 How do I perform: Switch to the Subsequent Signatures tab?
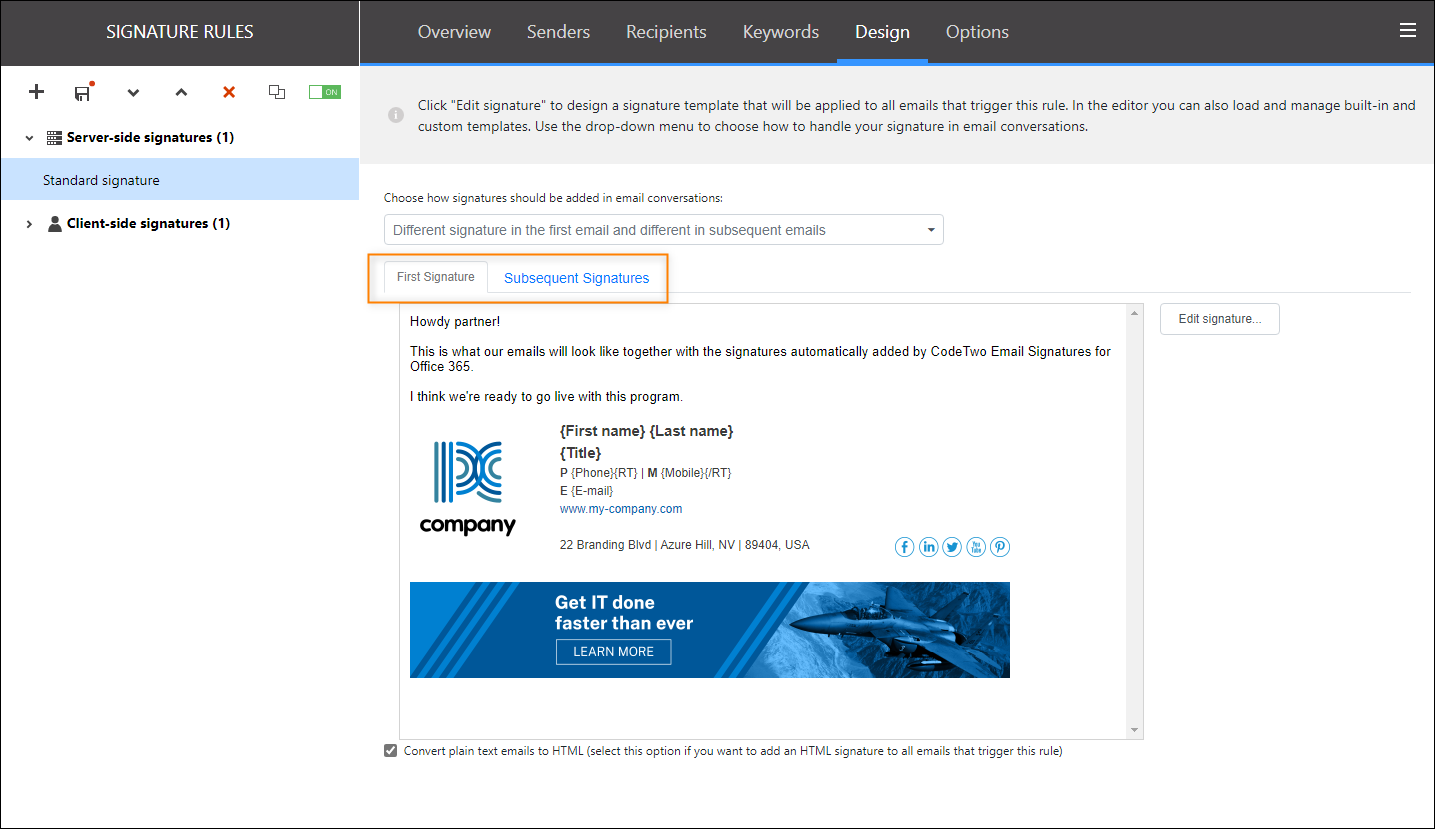(x=576, y=278)
